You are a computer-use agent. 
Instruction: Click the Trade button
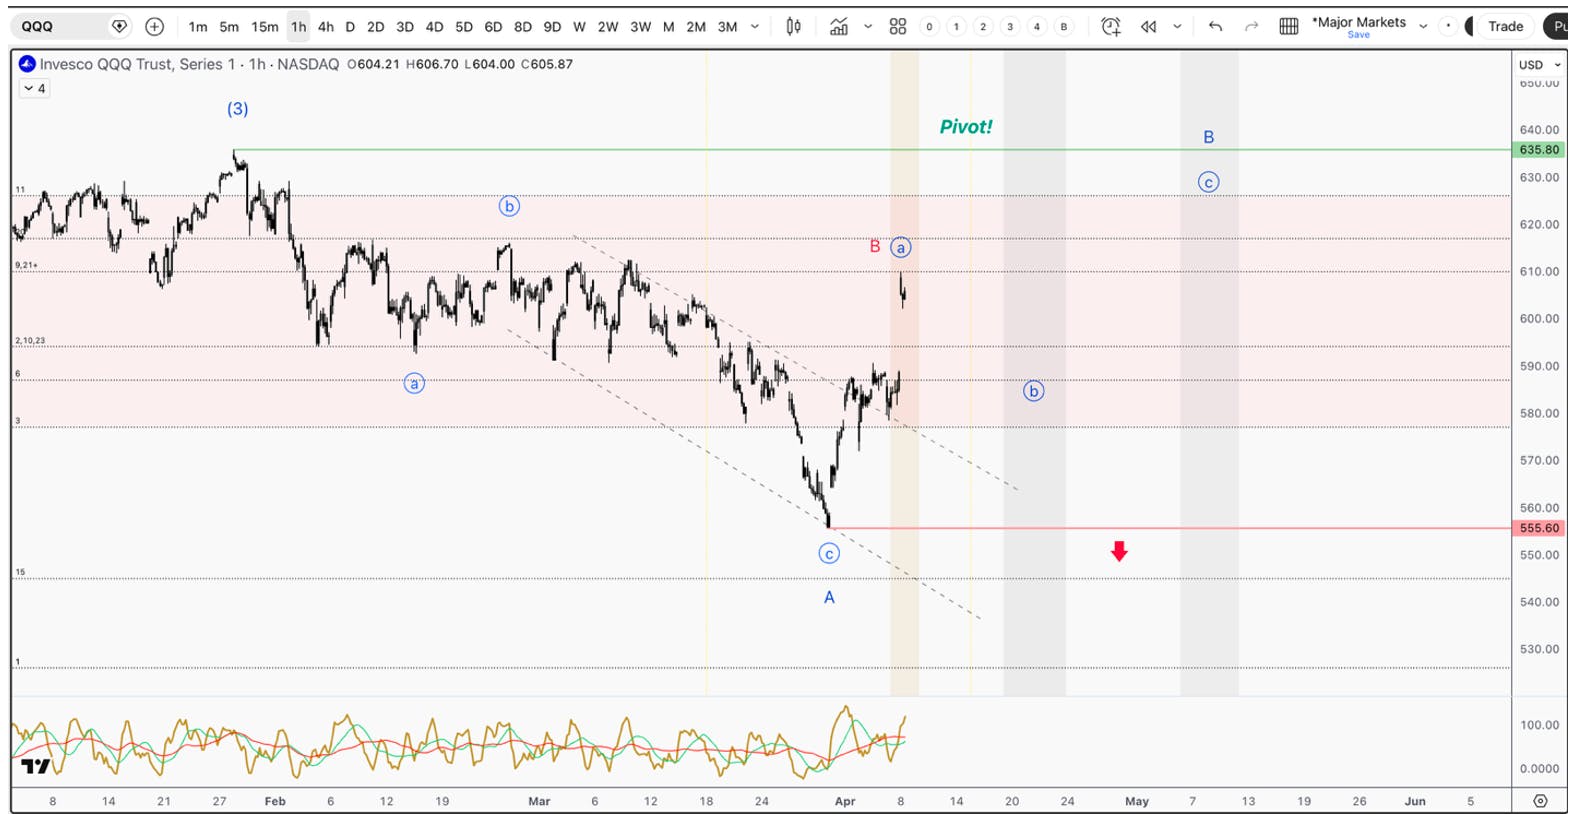click(1505, 27)
